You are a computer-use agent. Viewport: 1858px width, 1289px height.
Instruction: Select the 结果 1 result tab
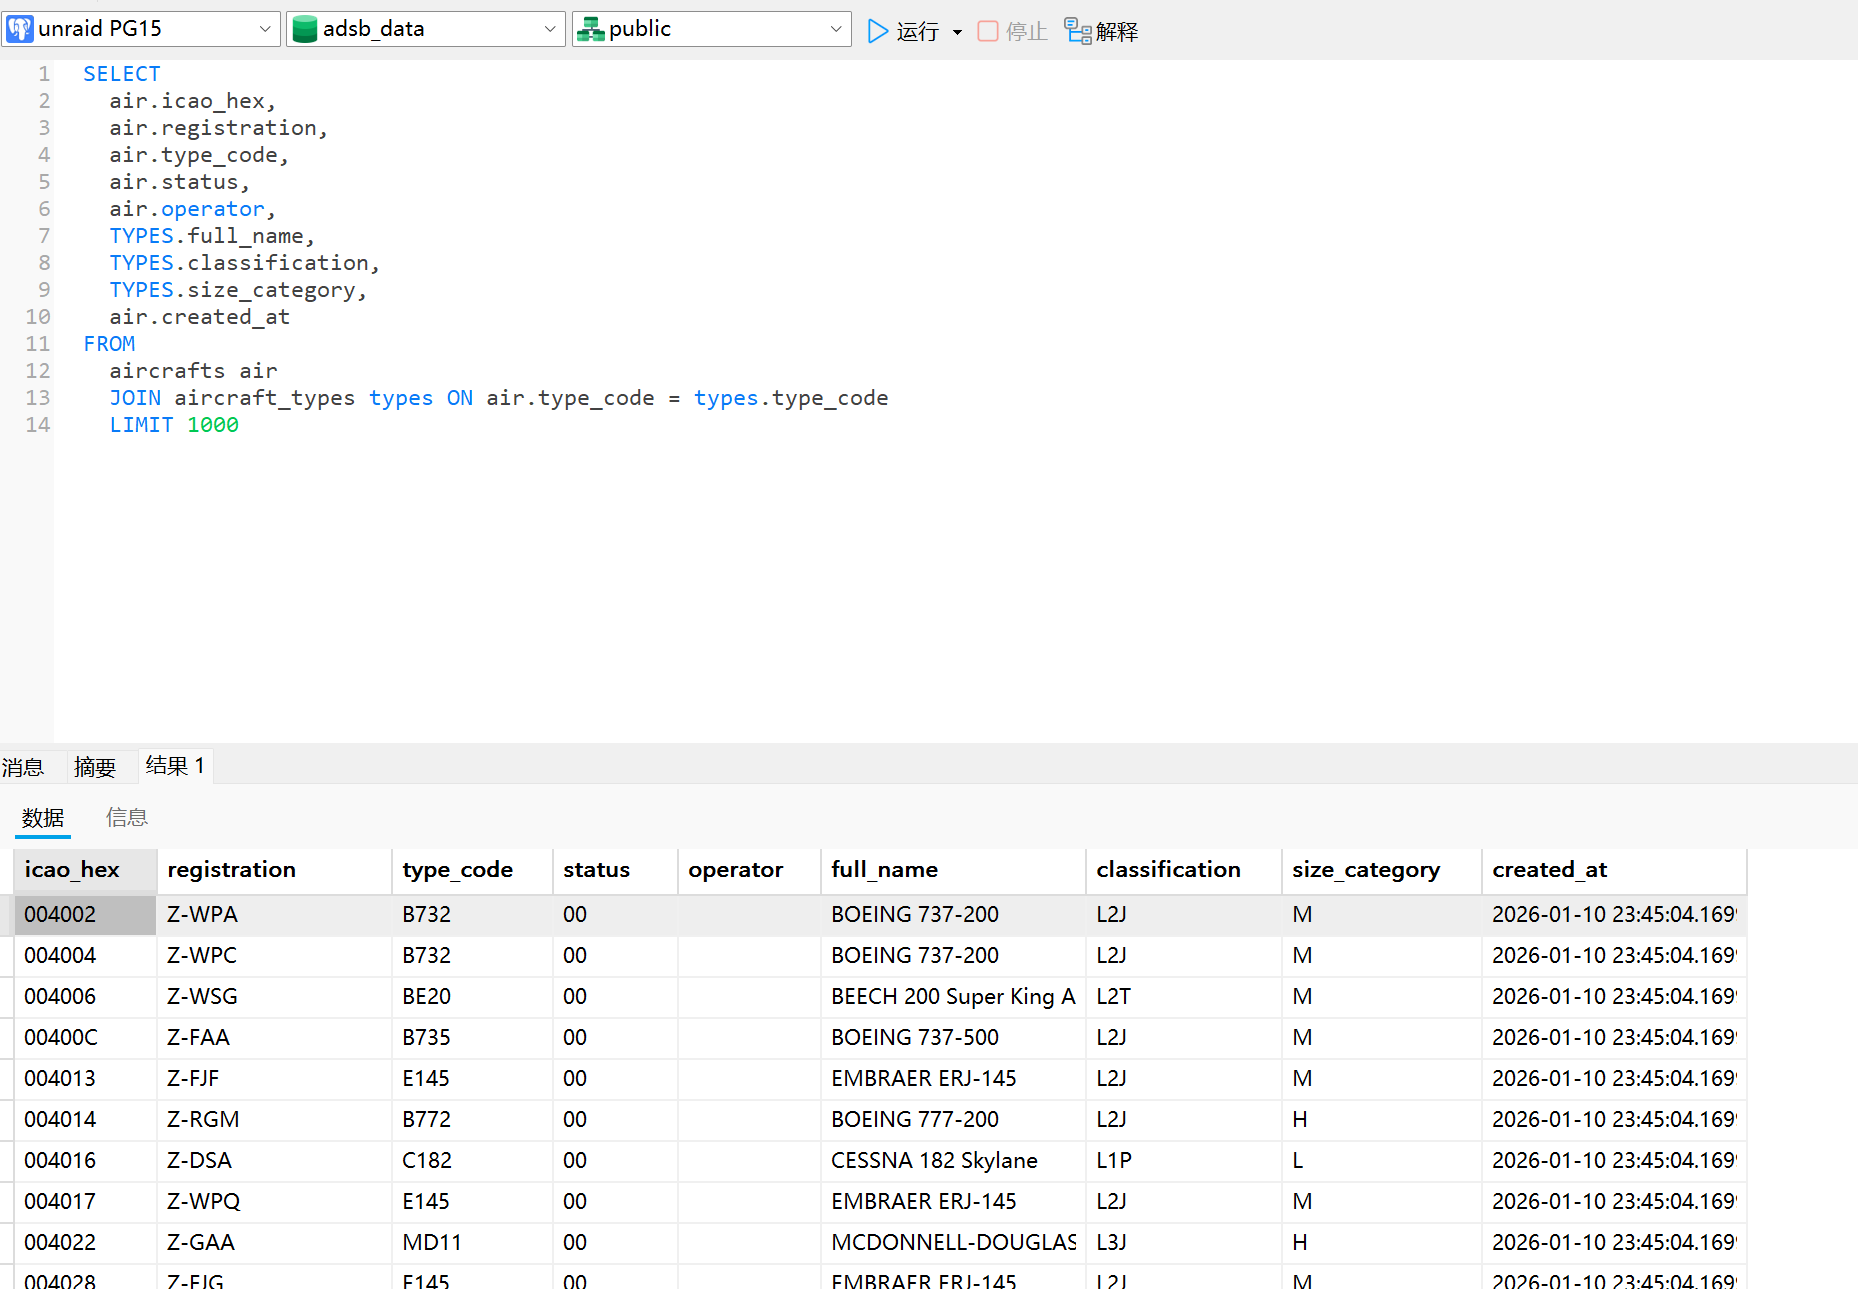click(175, 766)
